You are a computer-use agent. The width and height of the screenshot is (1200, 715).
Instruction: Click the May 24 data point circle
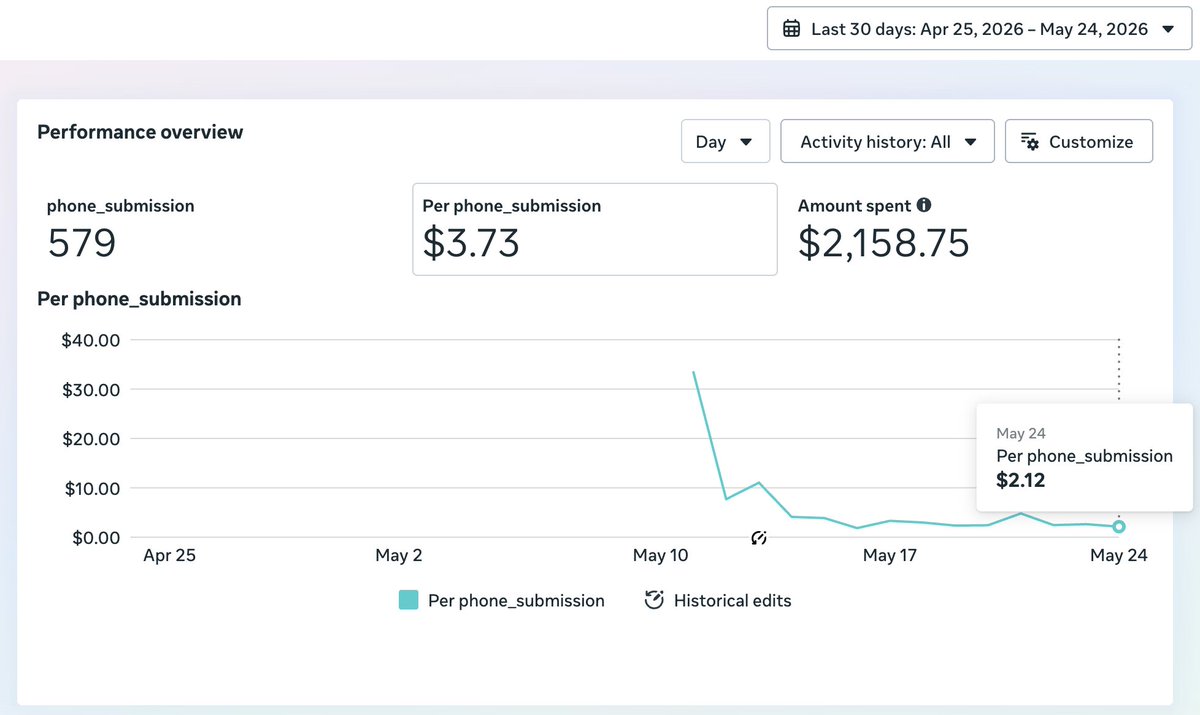[x=1119, y=527]
